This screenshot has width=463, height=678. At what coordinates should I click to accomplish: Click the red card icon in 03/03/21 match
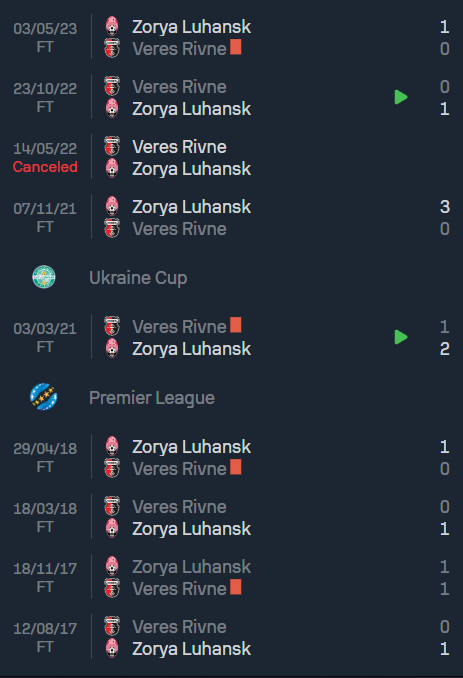tap(236, 325)
